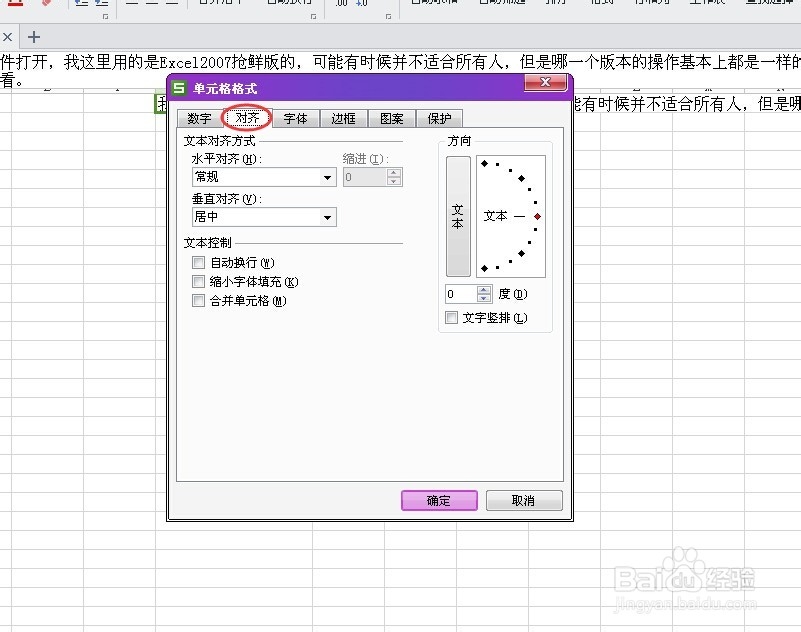
Task: Open the 自动筛选 (AutoFilter) tool
Action: (x=500, y=4)
